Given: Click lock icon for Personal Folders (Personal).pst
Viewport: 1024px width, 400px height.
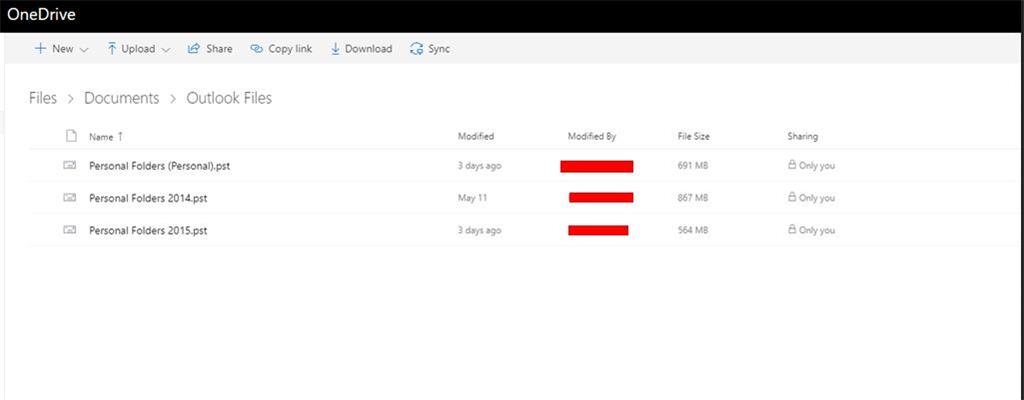Looking at the screenshot, I should coord(792,165).
